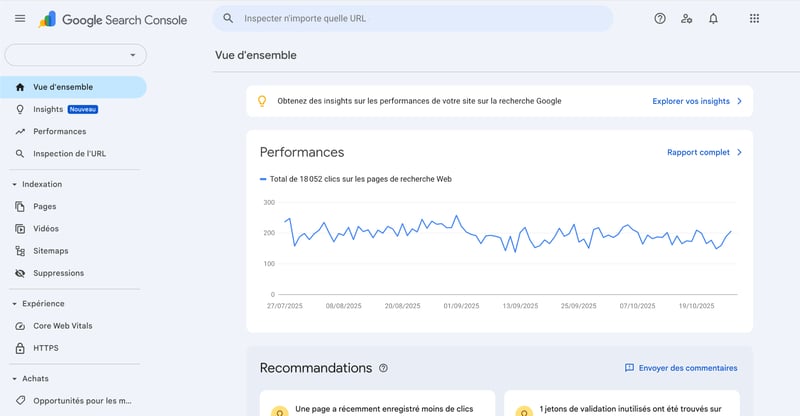The height and width of the screenshot is (416, 800).
Task: Click the Explorer vos insights link
Action: click(x=691, y=101)
